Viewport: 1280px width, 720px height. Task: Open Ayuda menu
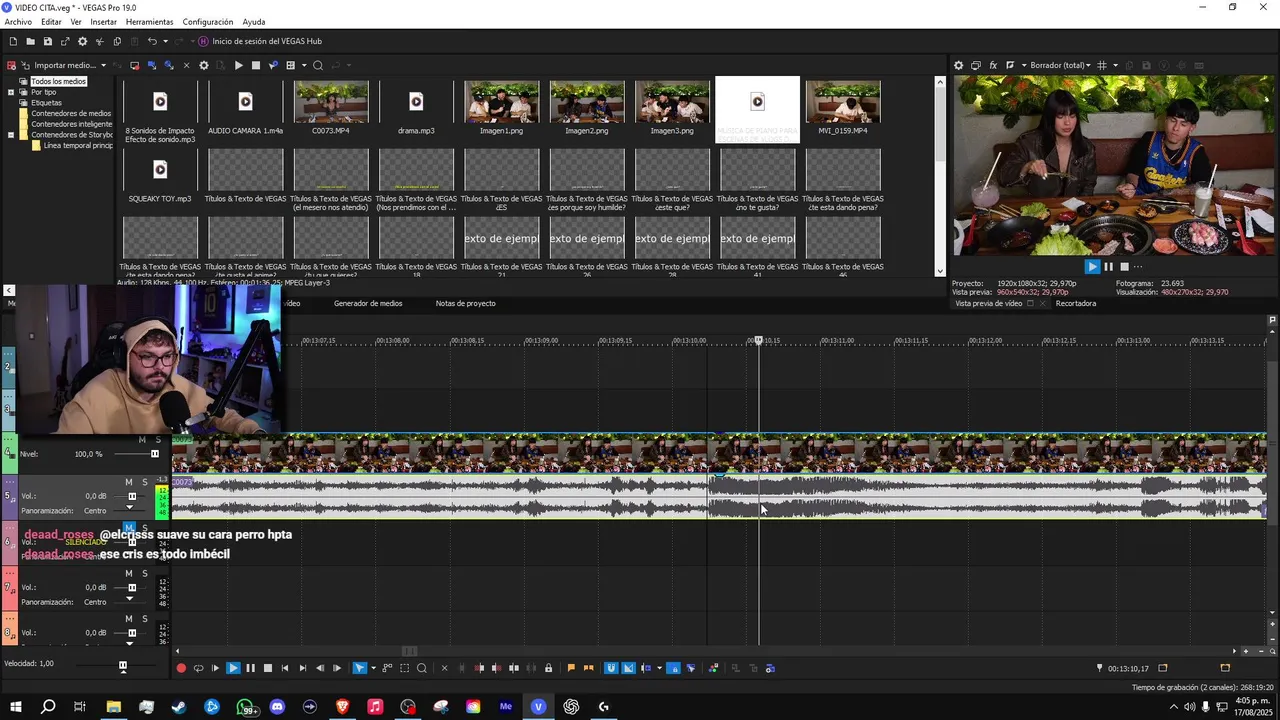coord(254,21)
